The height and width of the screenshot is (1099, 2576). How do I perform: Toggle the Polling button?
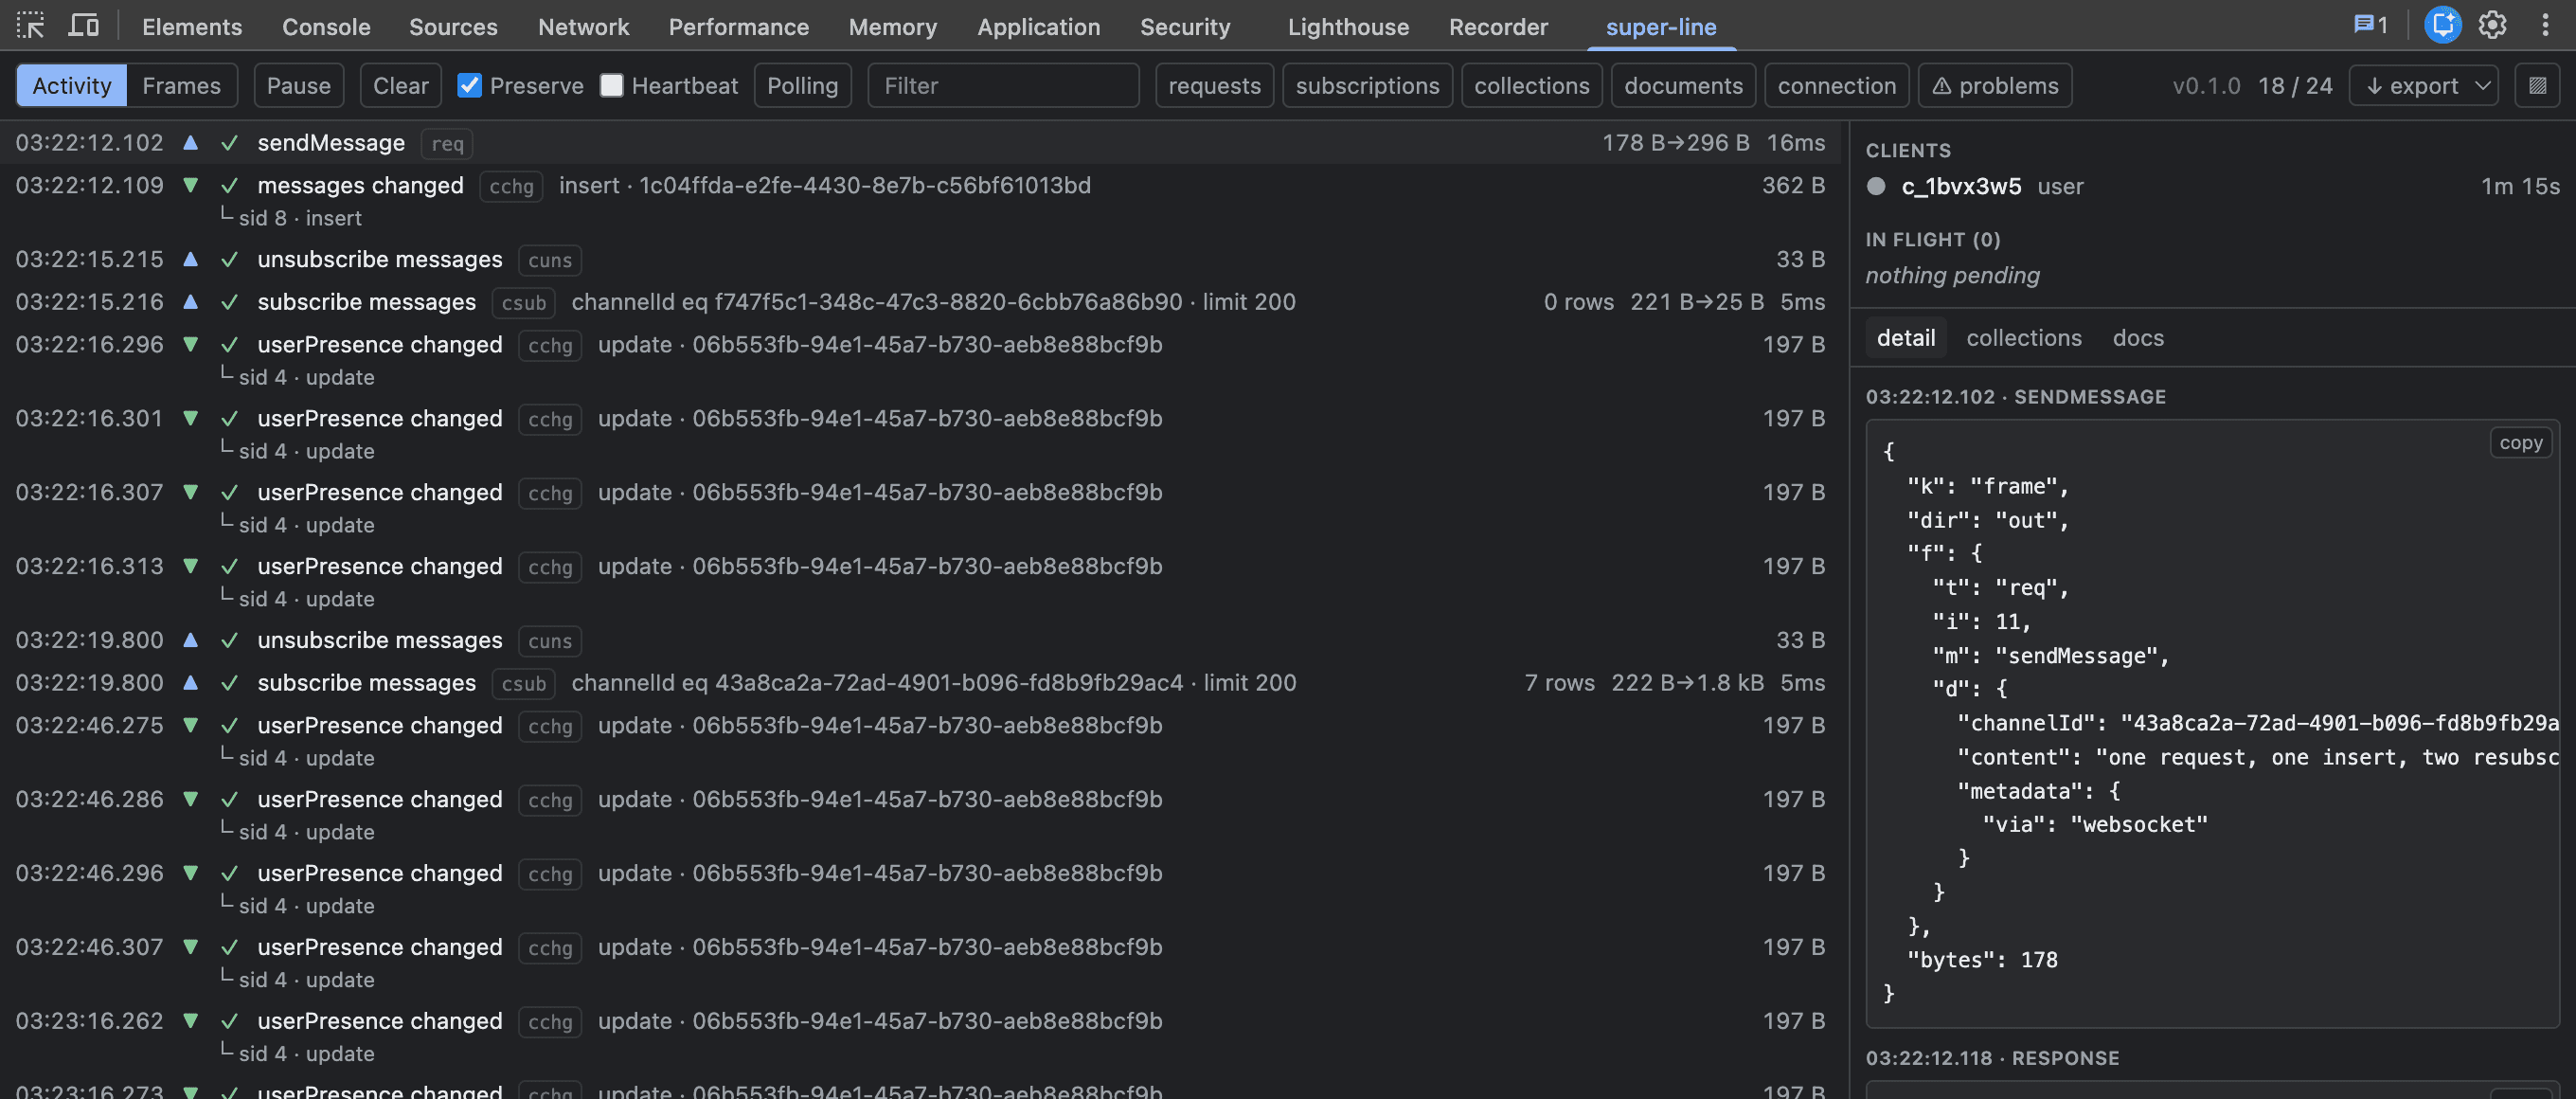click(x=802, y=86)
